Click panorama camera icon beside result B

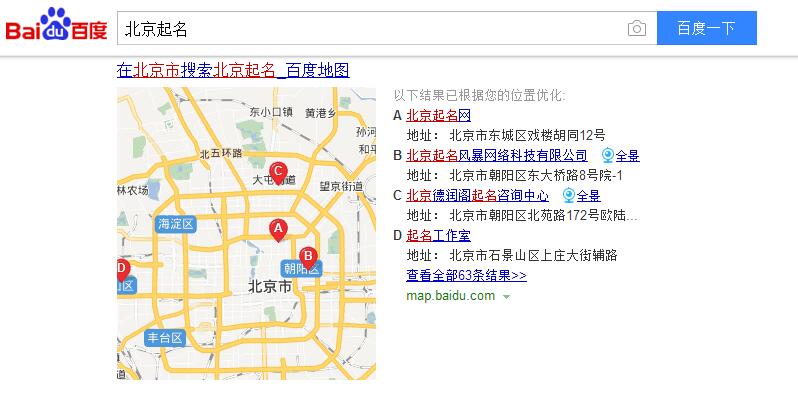coord(608,155)
